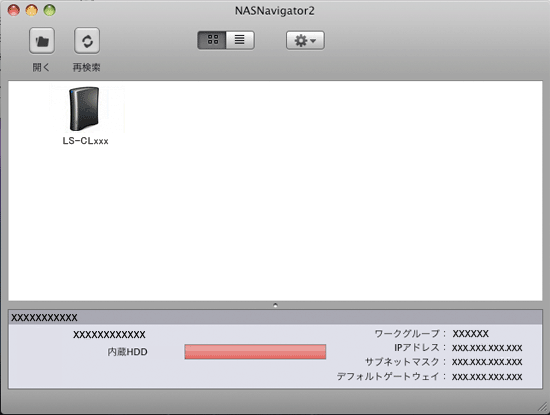This screenshot has height=415, width=550.
Task: Click the green zoom window button
Action: pyautogui.click(x=49, y=10)
